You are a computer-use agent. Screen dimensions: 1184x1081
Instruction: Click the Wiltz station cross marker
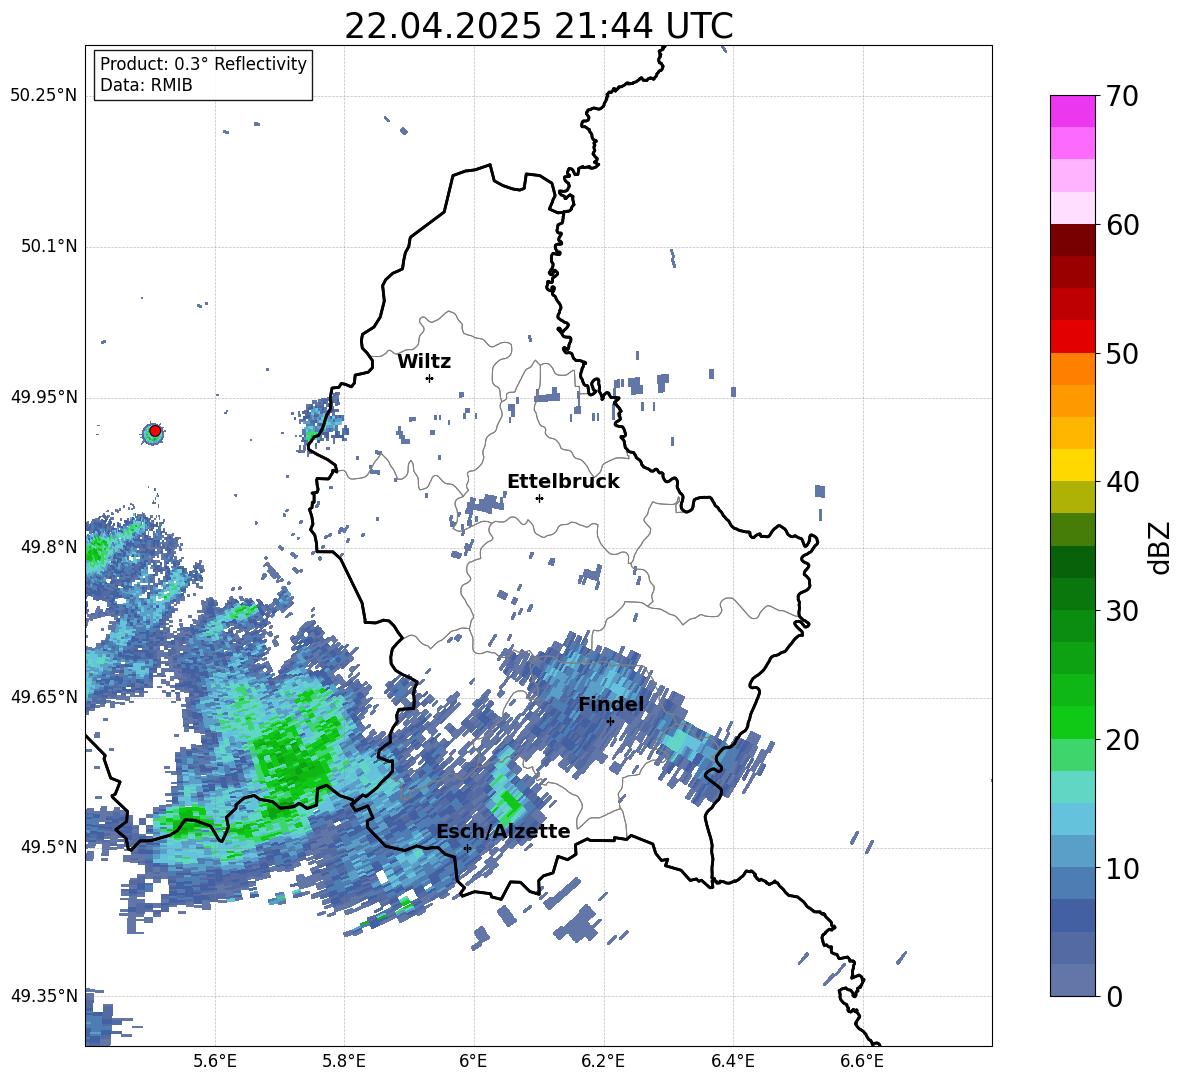(430, 378)
